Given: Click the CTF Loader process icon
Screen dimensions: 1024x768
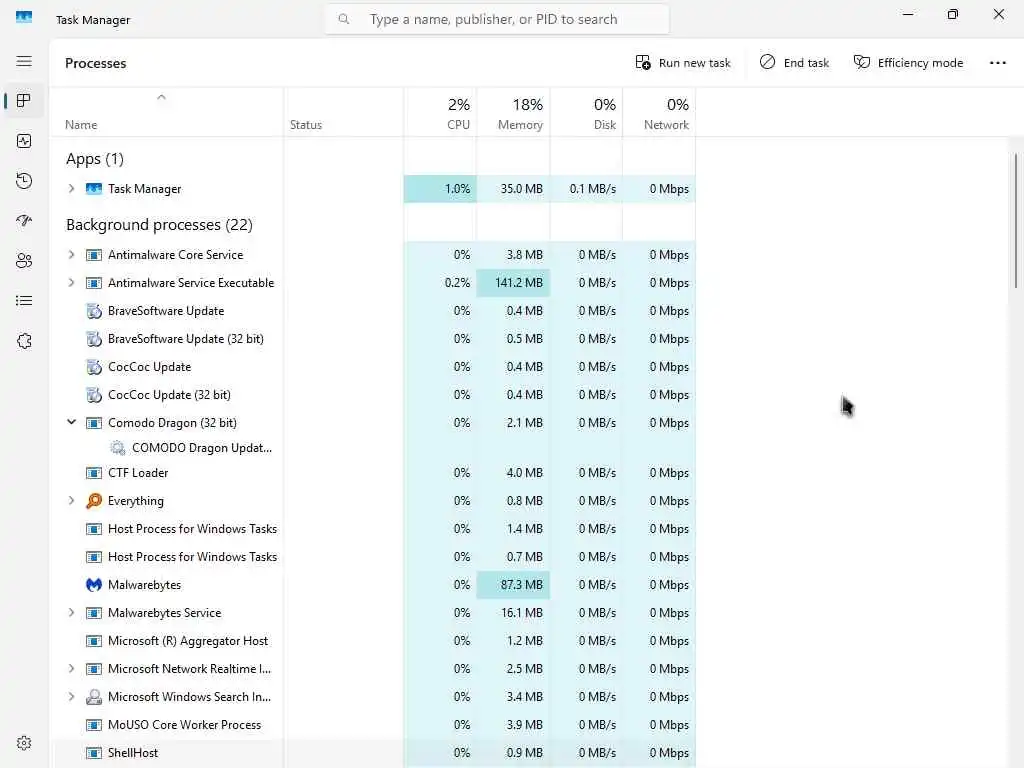Looking at the screenshot, I should tap(94, 473).
